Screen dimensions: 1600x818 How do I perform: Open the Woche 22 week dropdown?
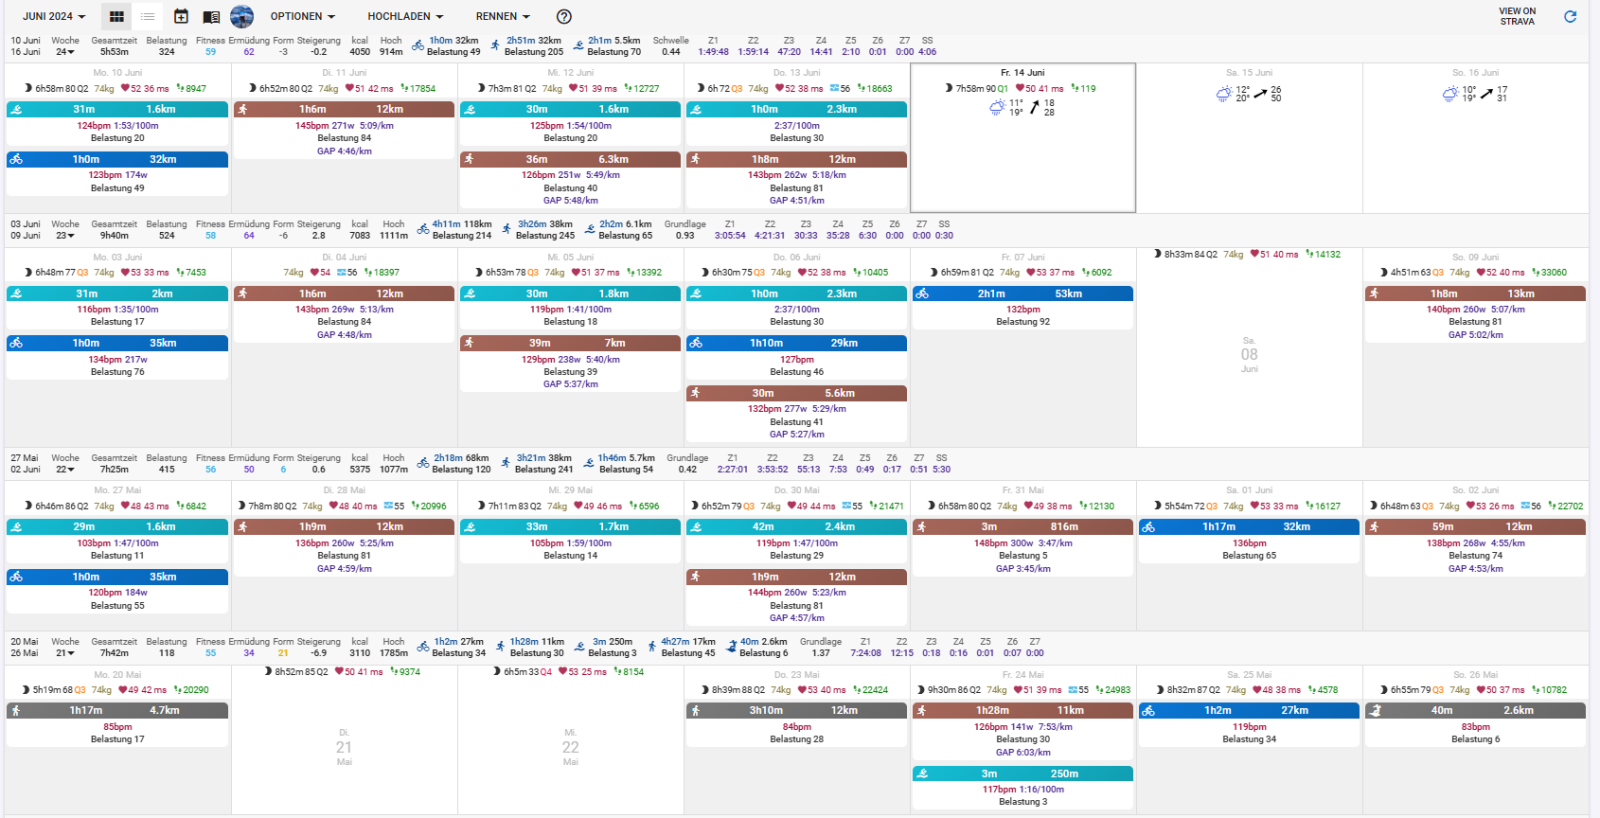65,469
